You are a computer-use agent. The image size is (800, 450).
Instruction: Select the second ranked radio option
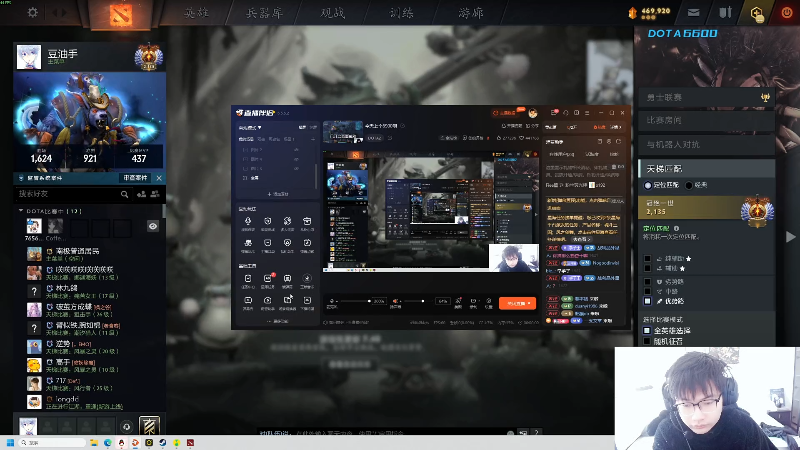click(689, 185)
